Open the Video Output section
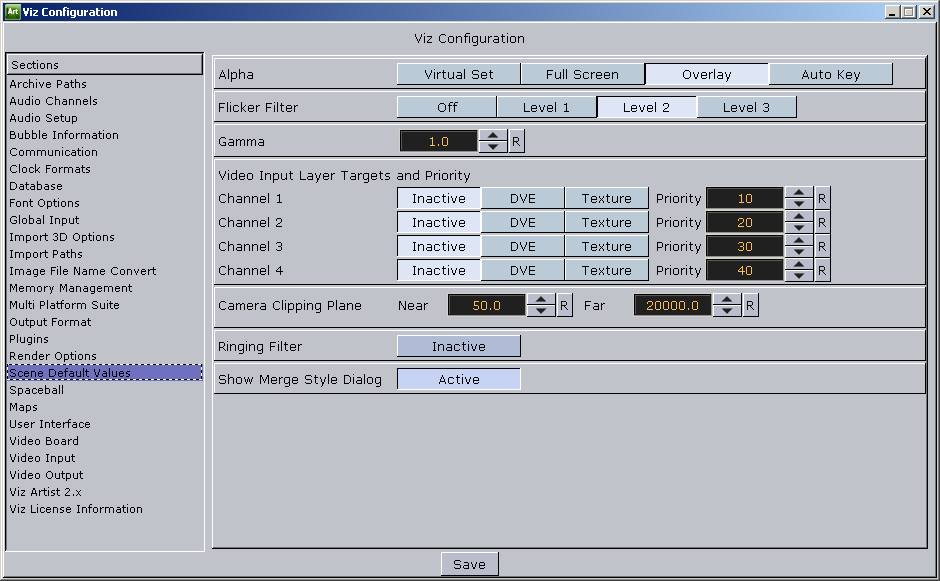The width and height of the screenshot is (940, 581). 47,475
